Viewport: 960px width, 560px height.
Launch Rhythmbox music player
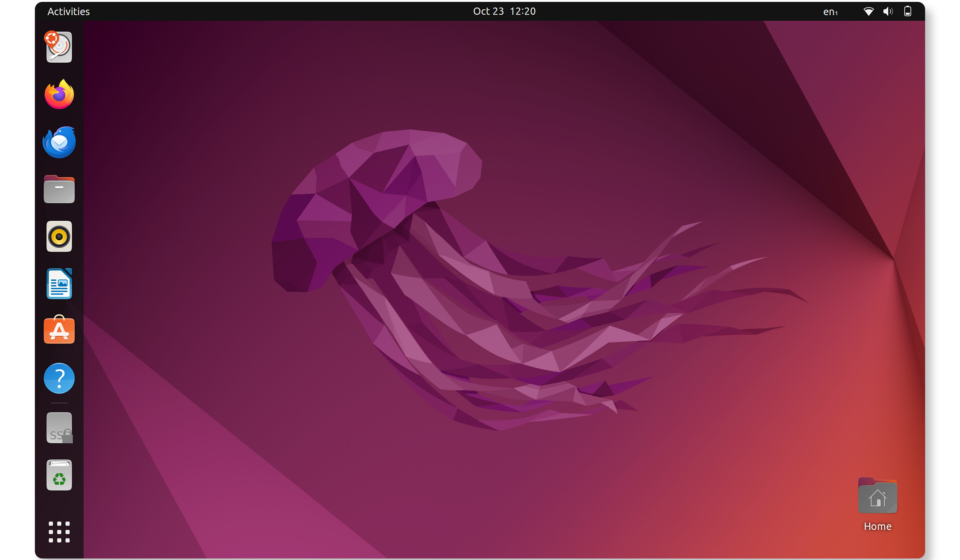pyautogui.click(x=59, y=237)
